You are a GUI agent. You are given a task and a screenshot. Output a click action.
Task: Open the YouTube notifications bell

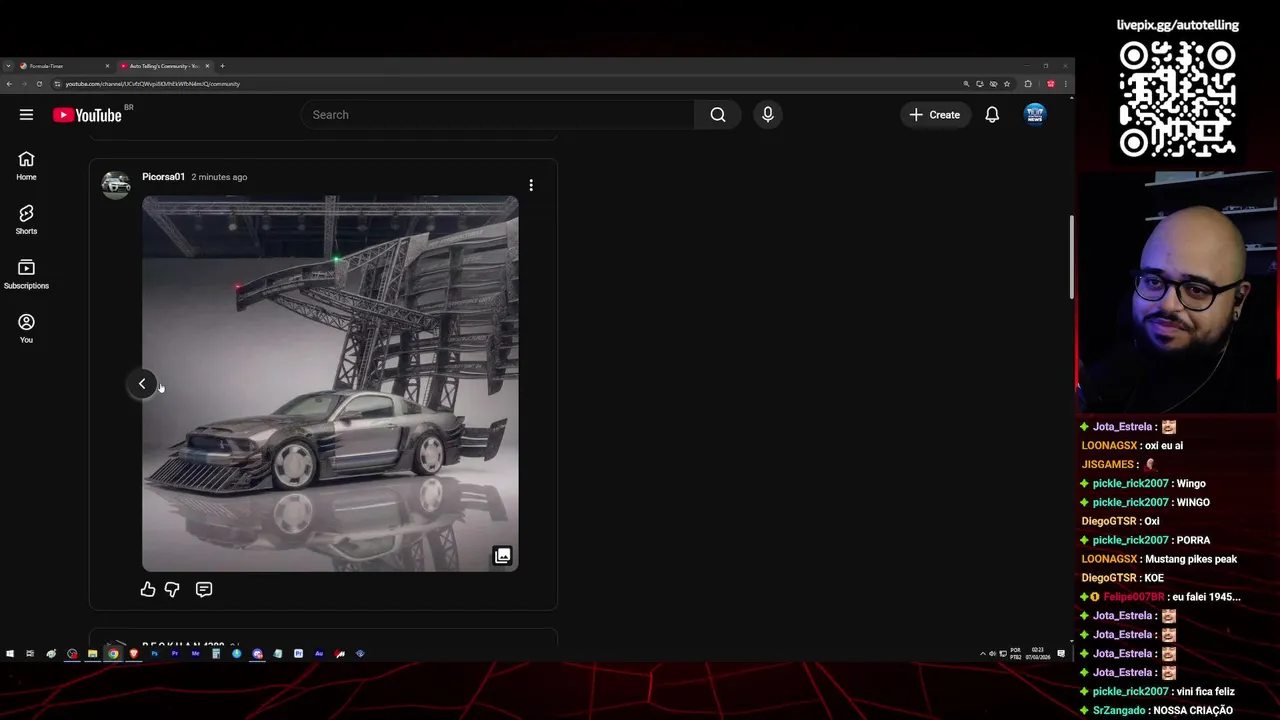(x=992, y=115)
